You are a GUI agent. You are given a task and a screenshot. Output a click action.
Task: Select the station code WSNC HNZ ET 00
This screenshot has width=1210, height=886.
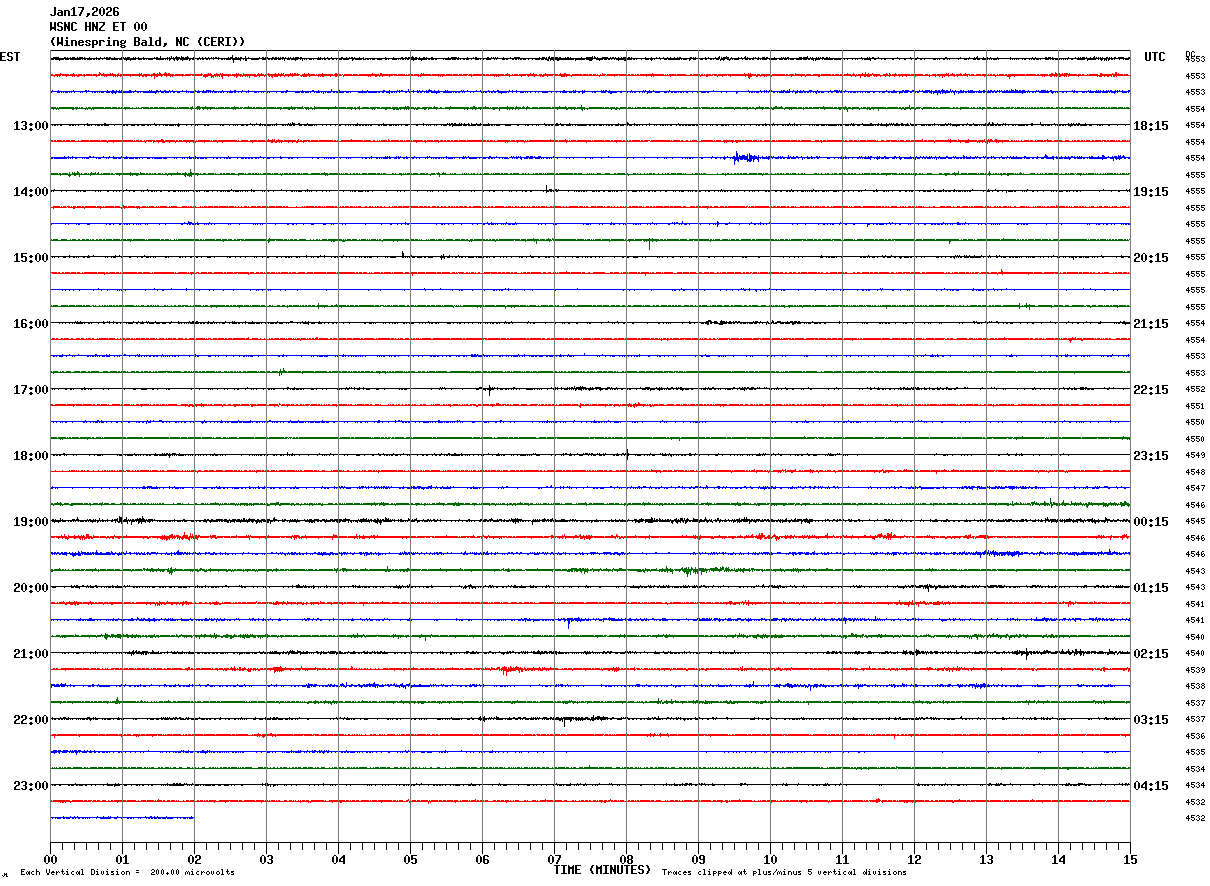coord(98,27)
